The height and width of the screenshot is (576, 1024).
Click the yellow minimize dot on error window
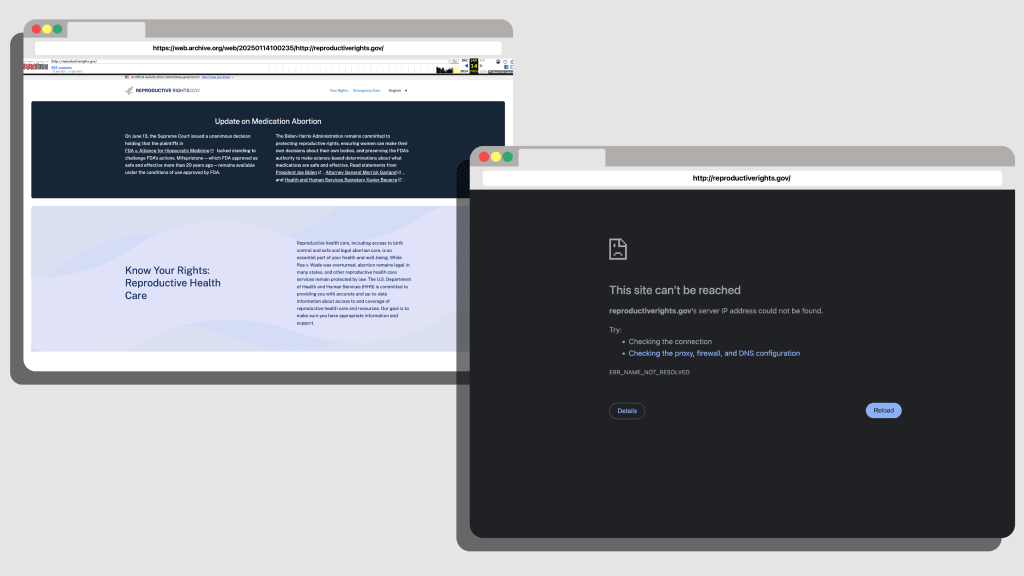(494, 157)
